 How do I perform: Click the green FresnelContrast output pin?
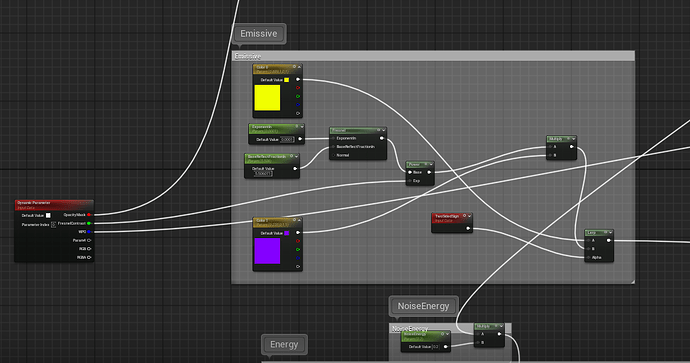[x=89, y=224]
